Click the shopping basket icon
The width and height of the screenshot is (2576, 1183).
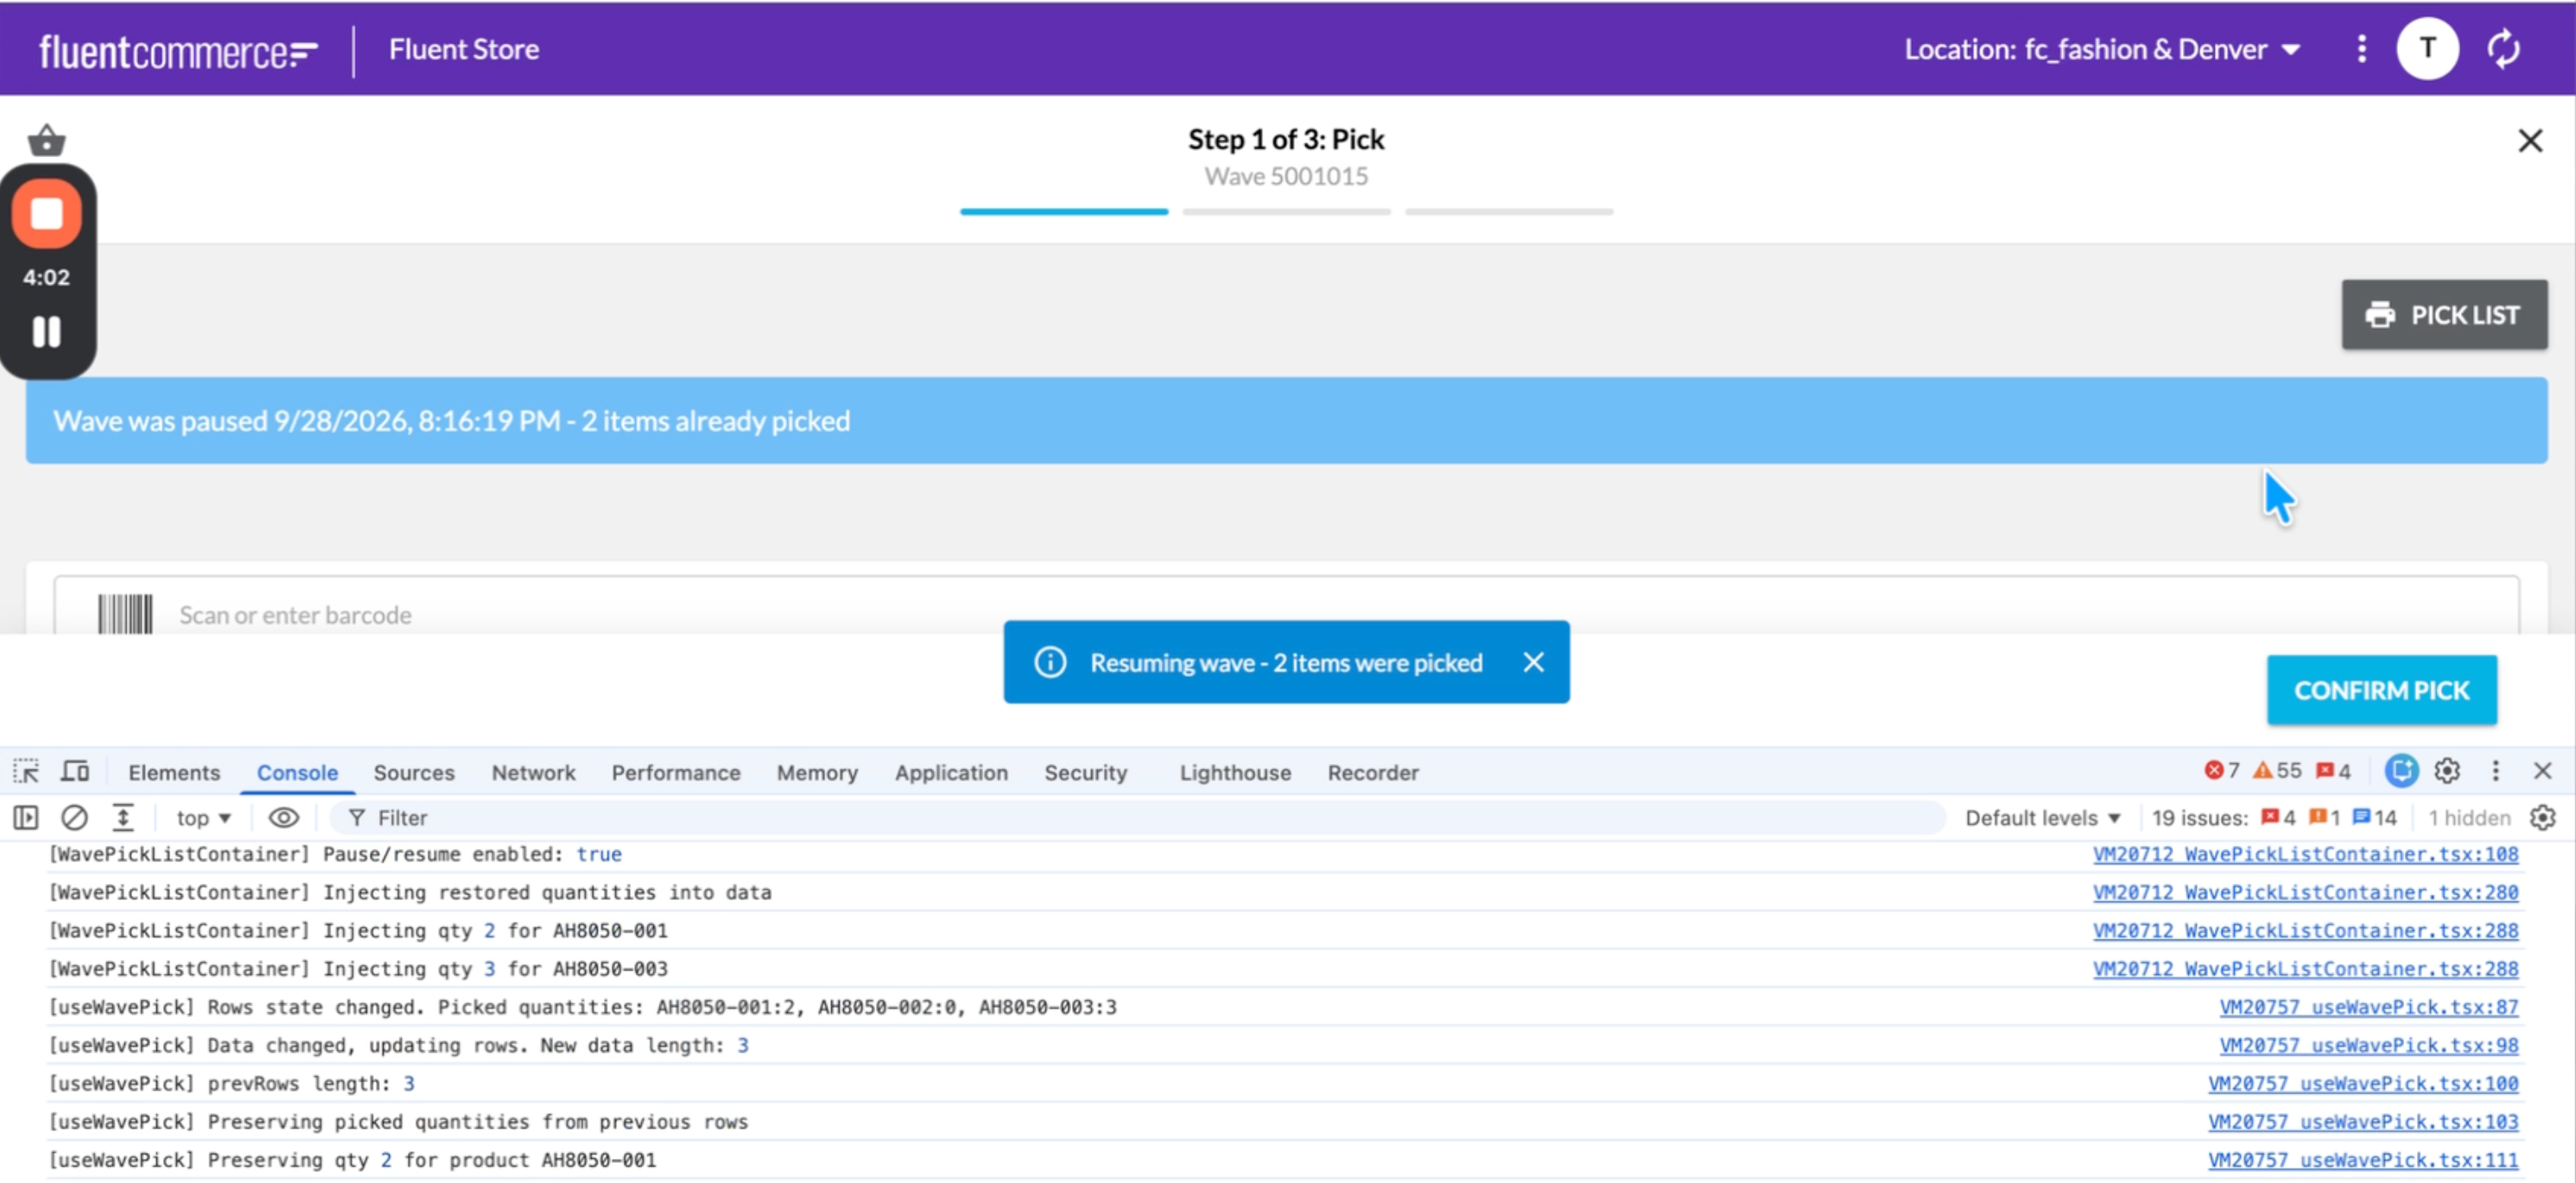pos(46,140)
